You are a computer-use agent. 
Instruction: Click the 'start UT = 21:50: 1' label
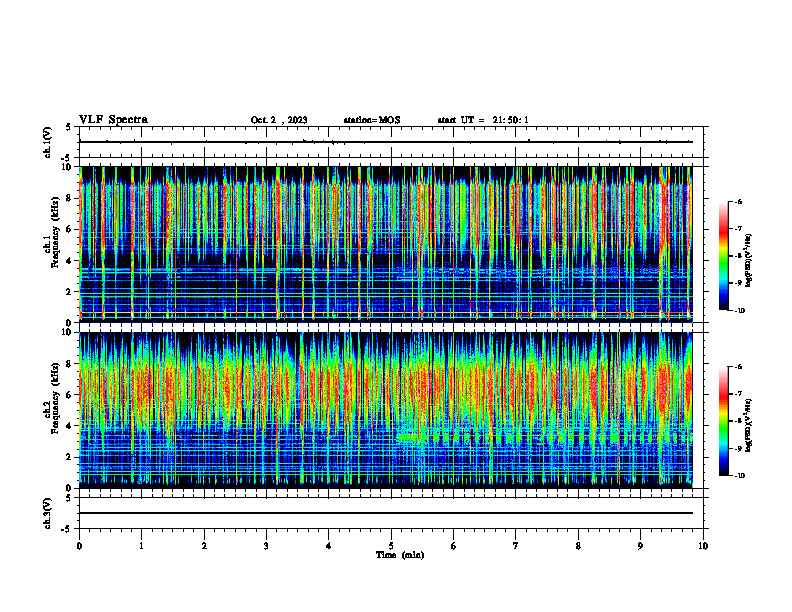pyautogui.click(x=483, y=120)
